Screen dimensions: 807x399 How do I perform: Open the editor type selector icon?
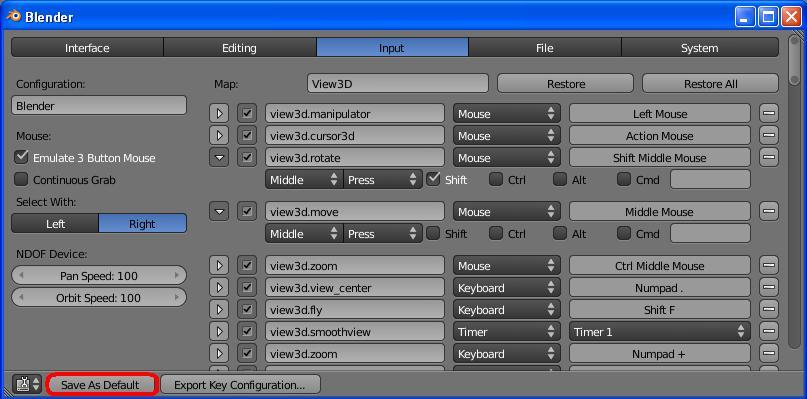tap(27, 384)
